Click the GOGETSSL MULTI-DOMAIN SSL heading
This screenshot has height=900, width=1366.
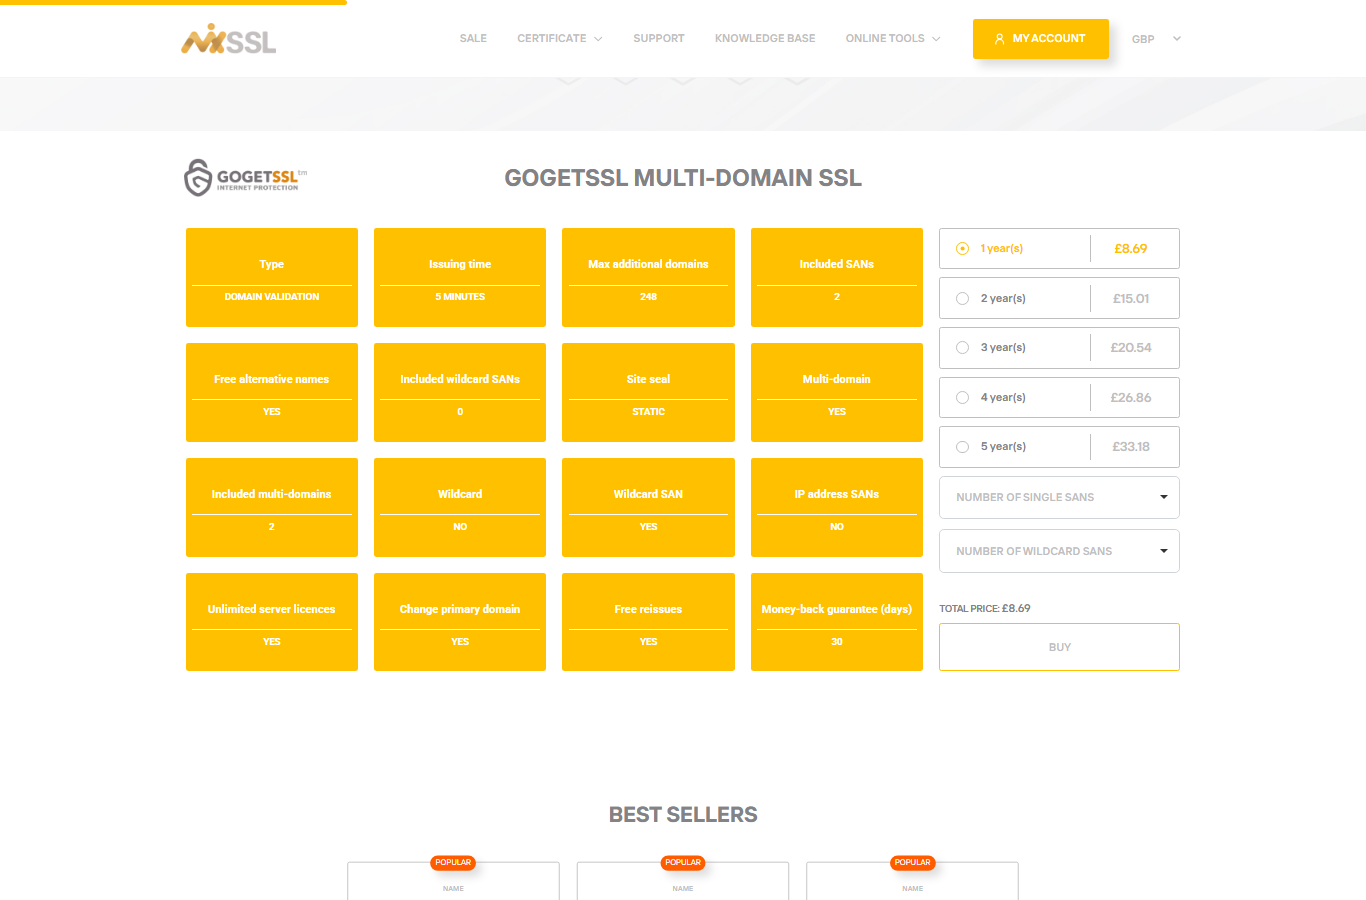pos(683,178)
